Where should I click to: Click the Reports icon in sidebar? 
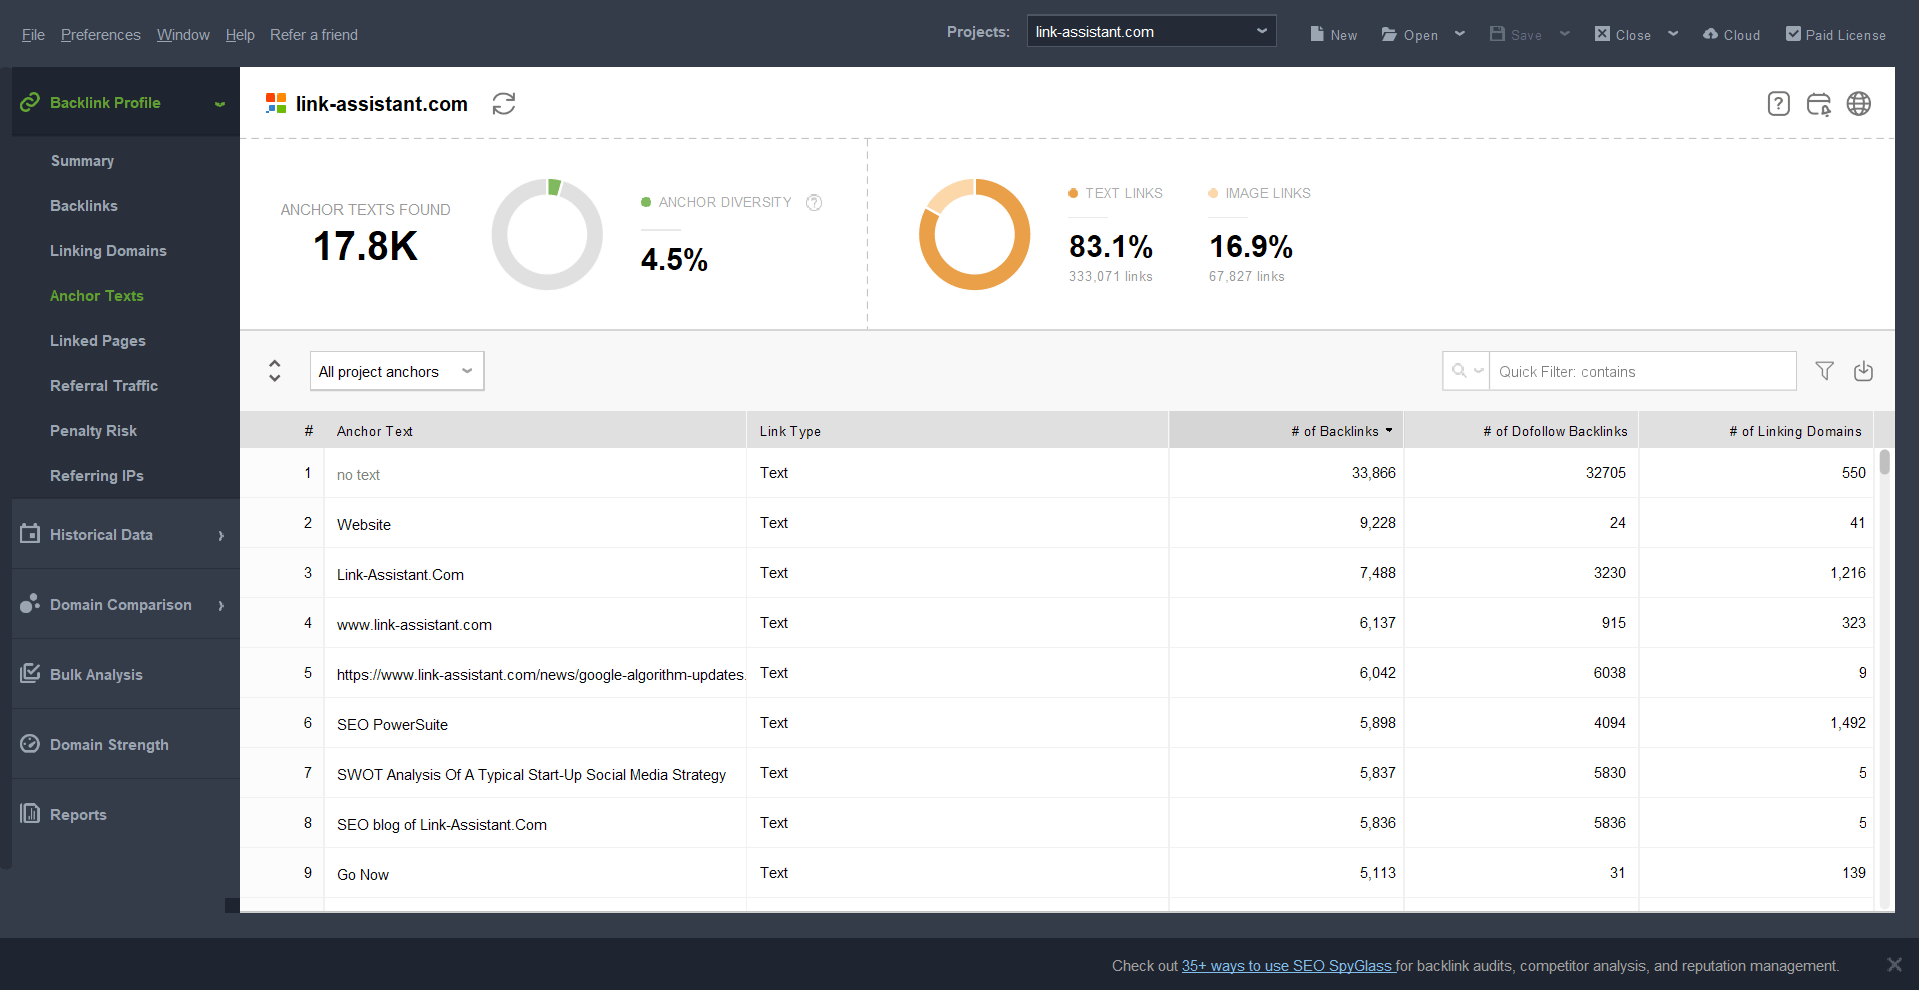coord(30,813)
